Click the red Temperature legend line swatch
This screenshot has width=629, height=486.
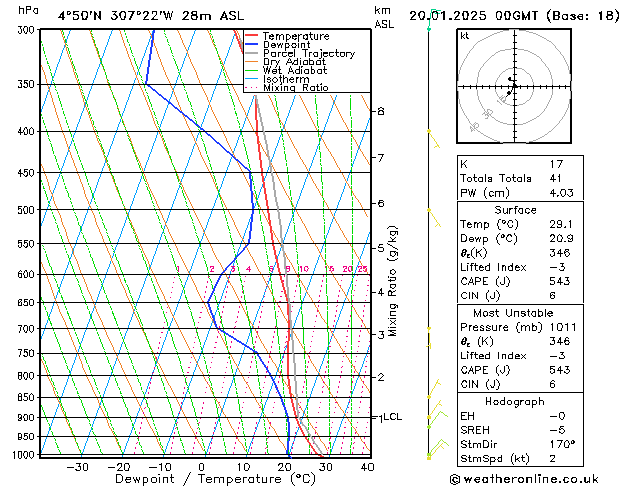(252, 36)
